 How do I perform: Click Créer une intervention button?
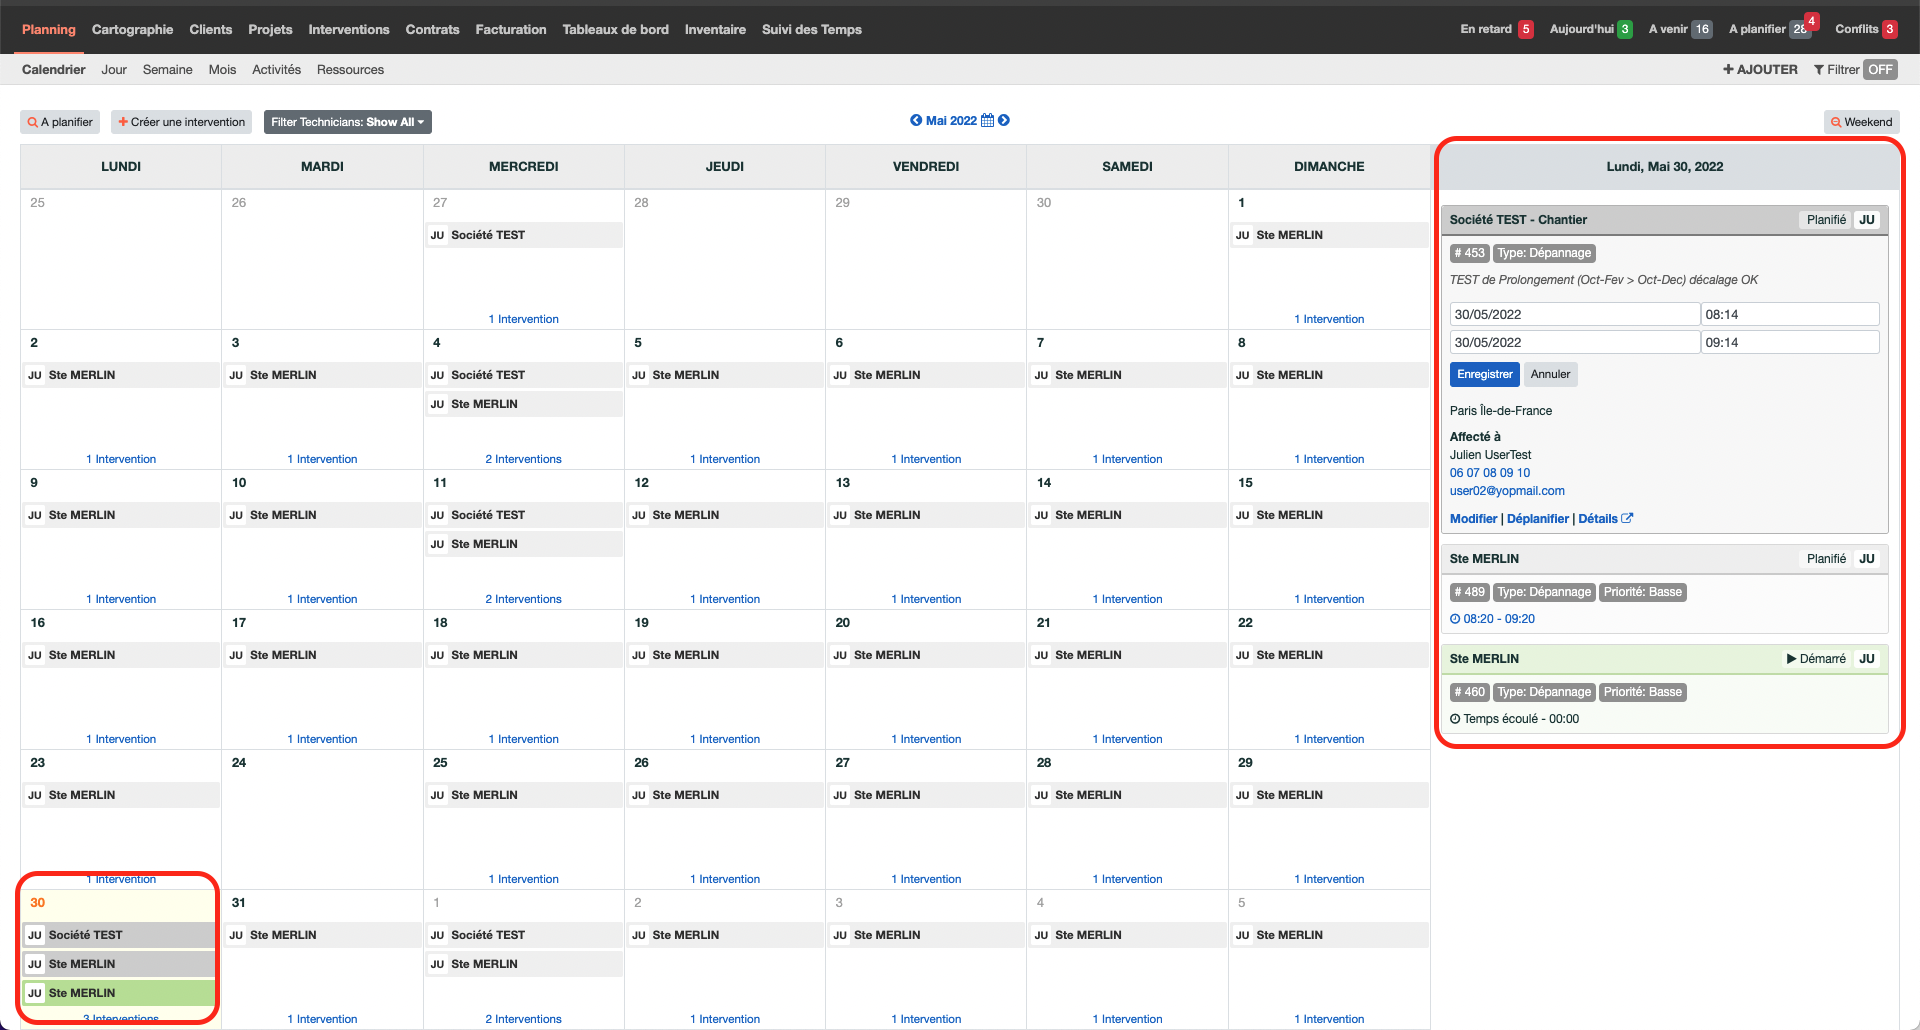(x=181, y=122)
